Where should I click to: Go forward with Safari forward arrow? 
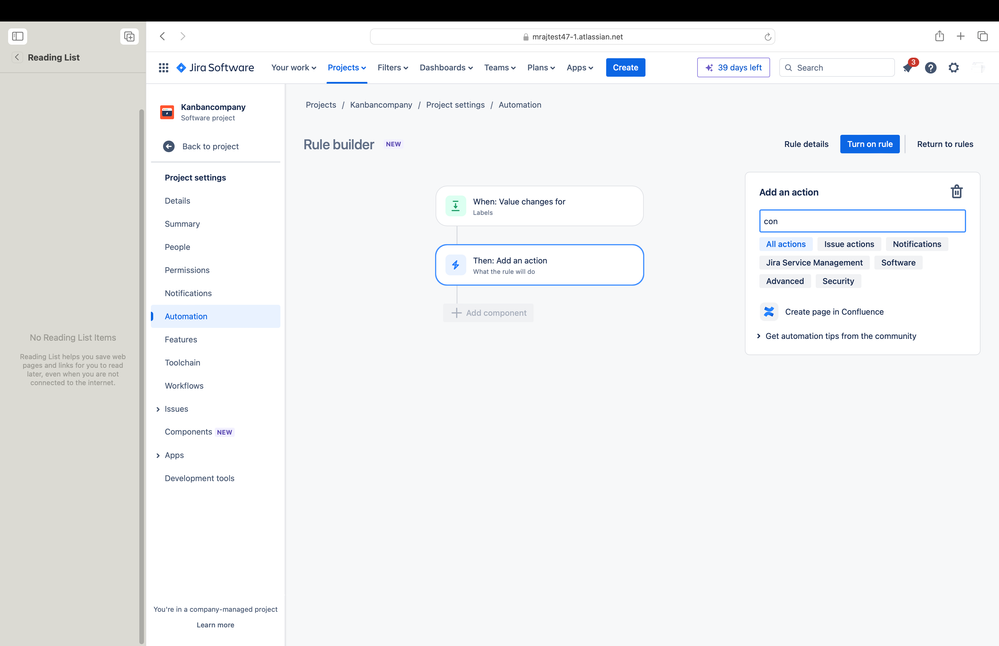pos(183,36)
